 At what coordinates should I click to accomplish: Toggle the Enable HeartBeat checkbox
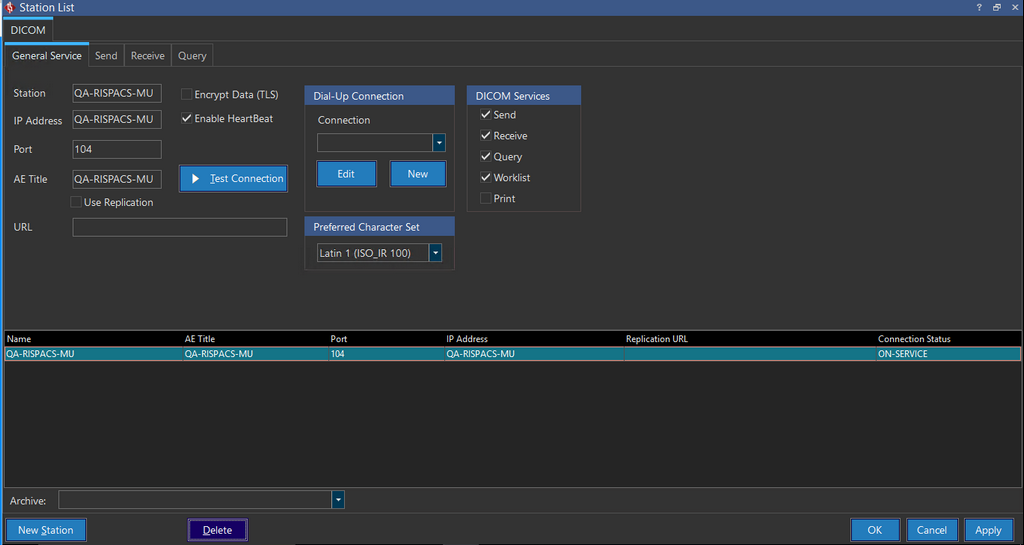click(187, 118)
